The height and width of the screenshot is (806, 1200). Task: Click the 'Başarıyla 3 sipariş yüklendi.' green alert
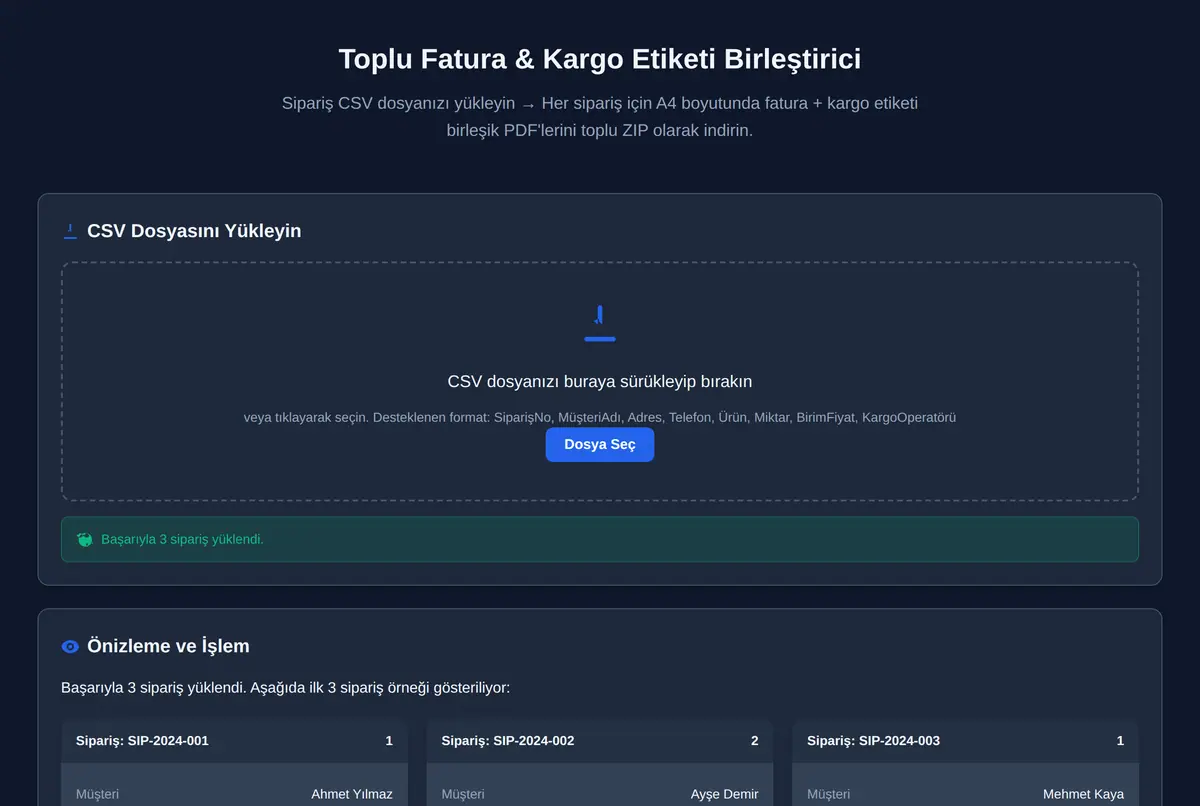coord(600,539)
